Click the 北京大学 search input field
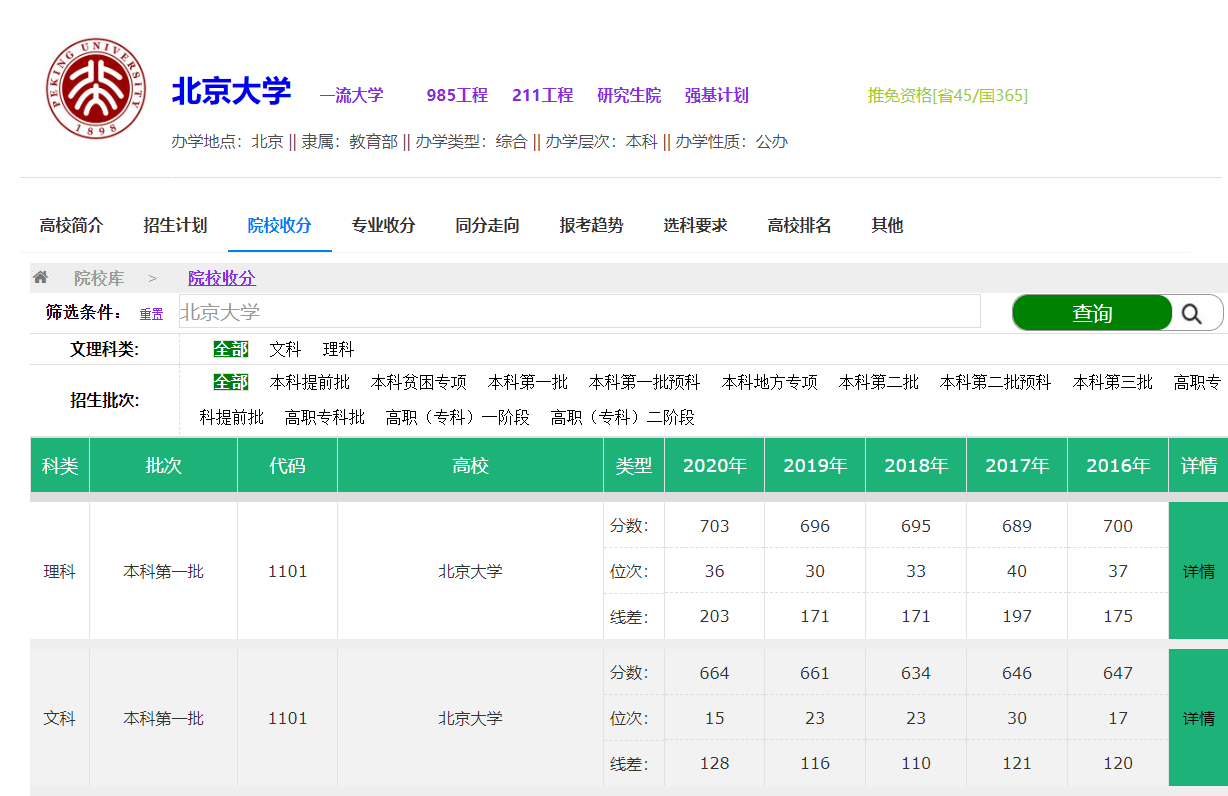This screenshot has width=1228, height=796. [579, 312]
